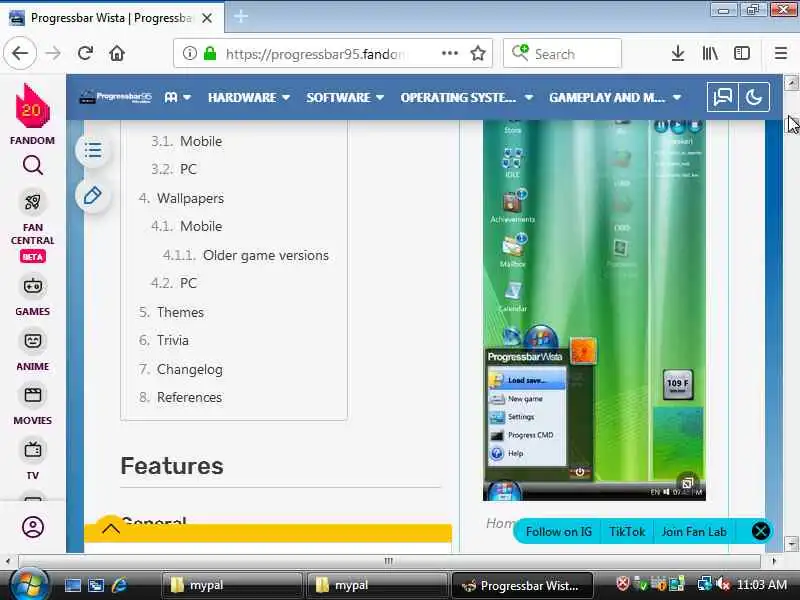Click the browser back arrow

20,53
